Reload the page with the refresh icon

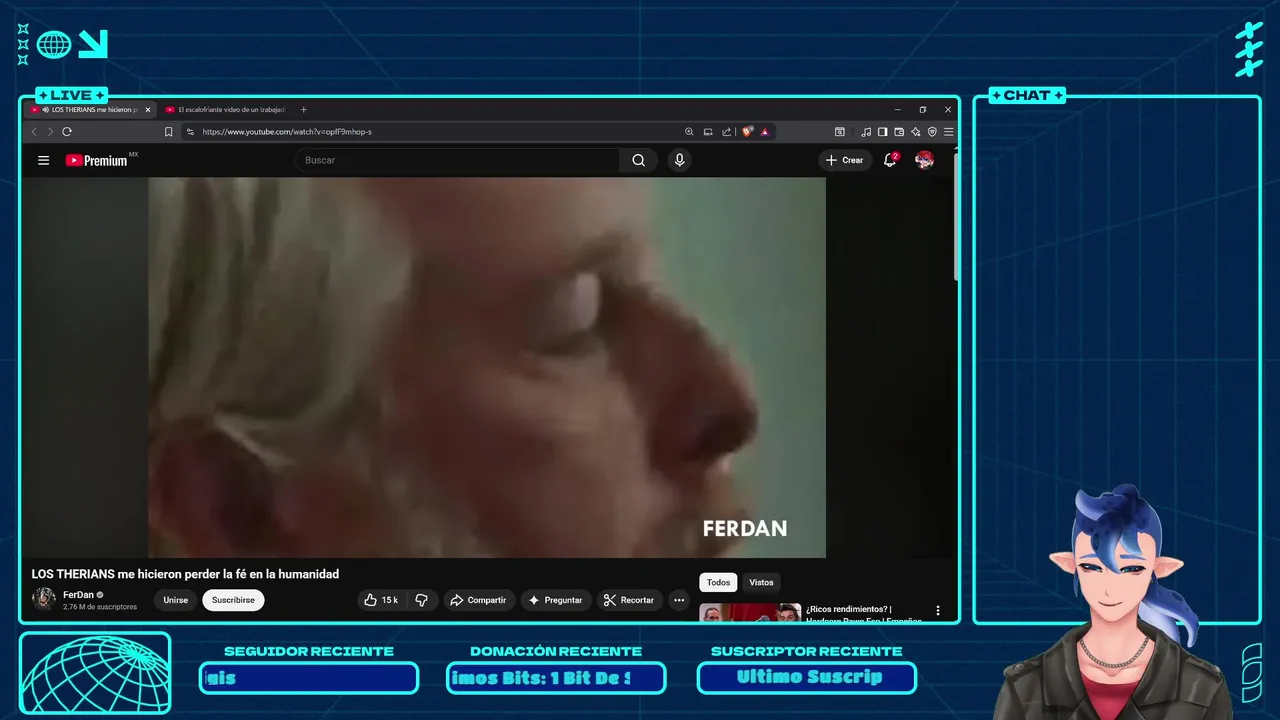67,132
